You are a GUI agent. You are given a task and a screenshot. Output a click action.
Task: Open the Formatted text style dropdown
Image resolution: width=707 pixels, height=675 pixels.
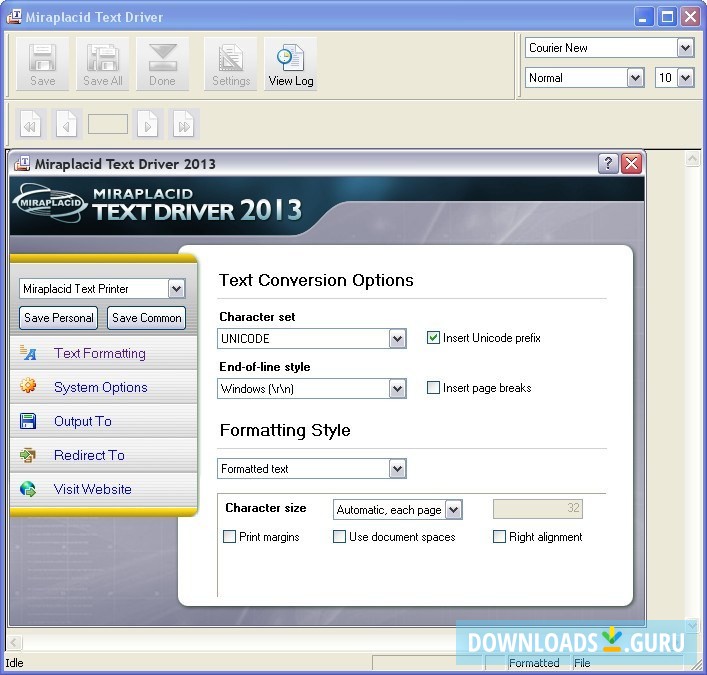point(397,469)
